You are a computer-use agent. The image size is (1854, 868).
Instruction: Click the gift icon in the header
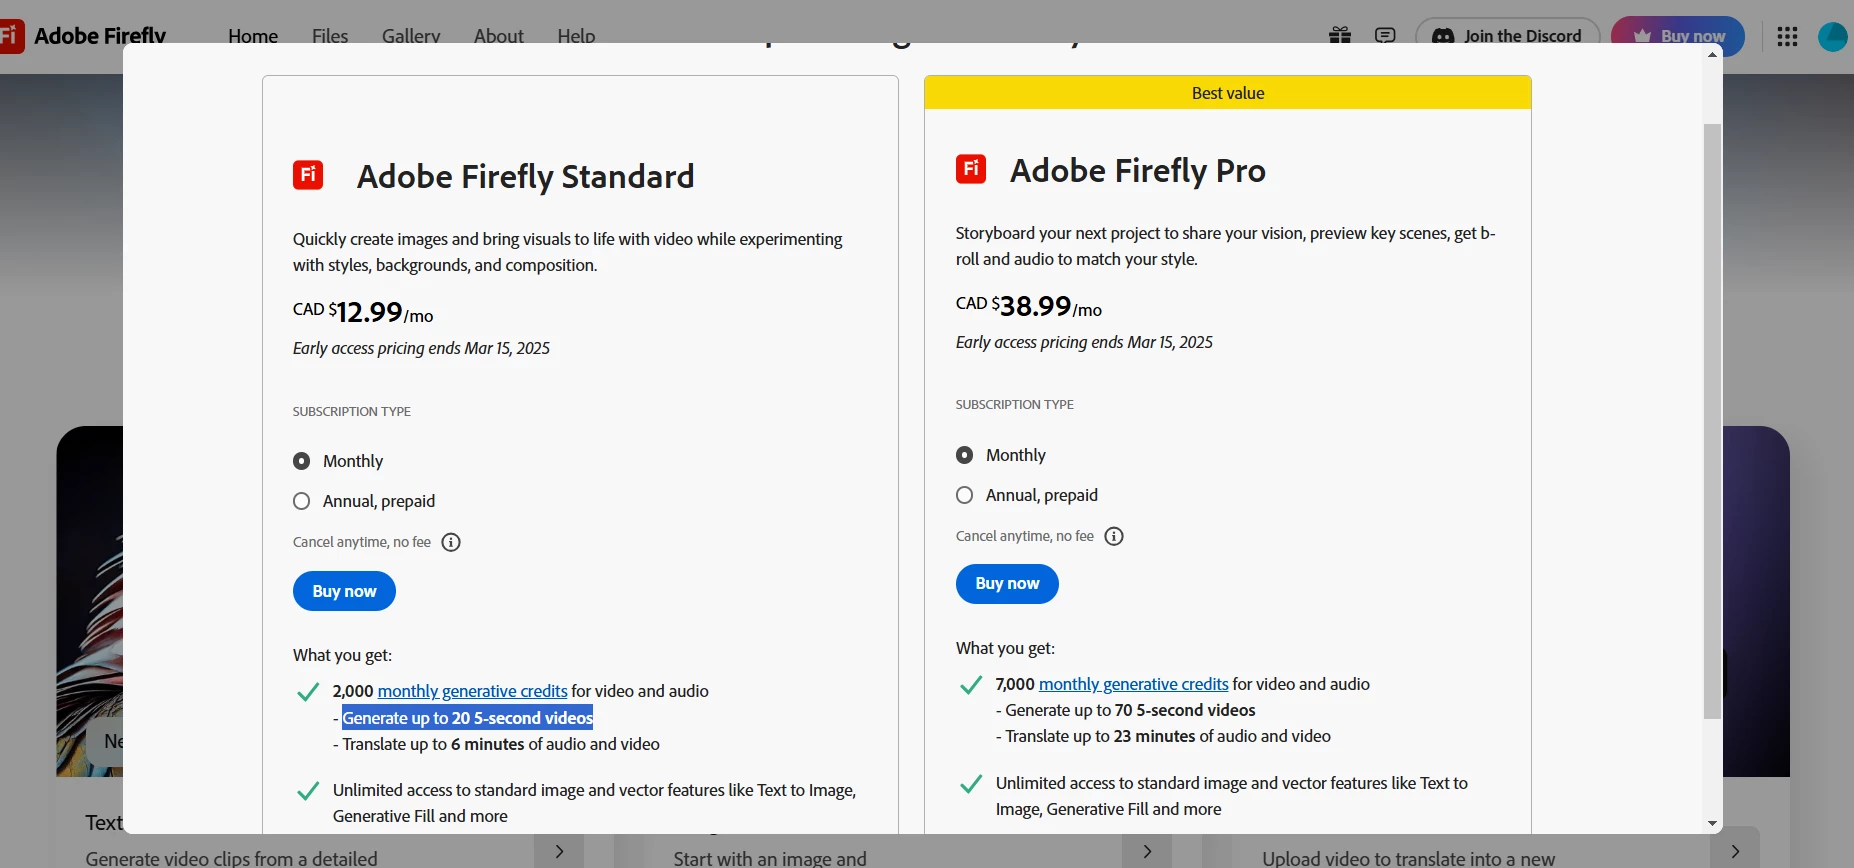(1340, 36)
